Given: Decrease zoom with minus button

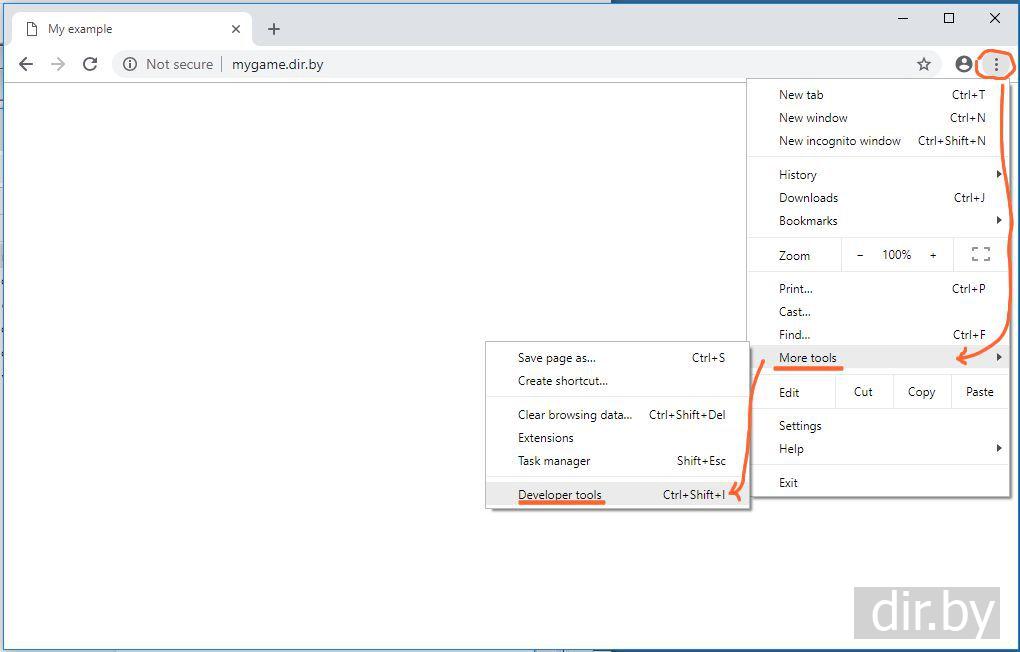Looking at the screenshot, I should [x=860, y=255].
